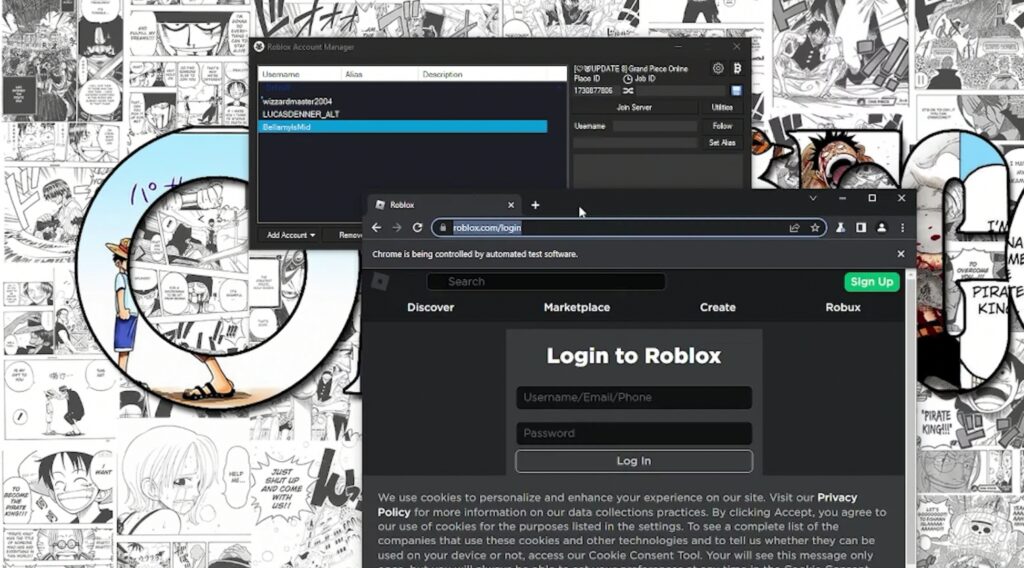Click the Log In button
Screen dimensions: 1024x568
tap(633, 461)
